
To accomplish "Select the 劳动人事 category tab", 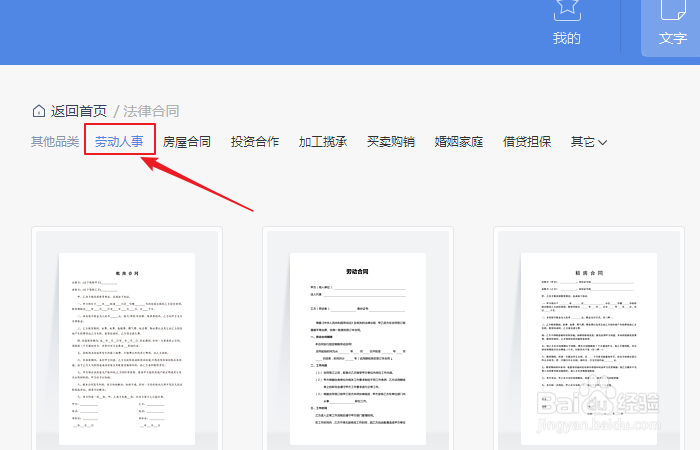I will coord(119,142).
